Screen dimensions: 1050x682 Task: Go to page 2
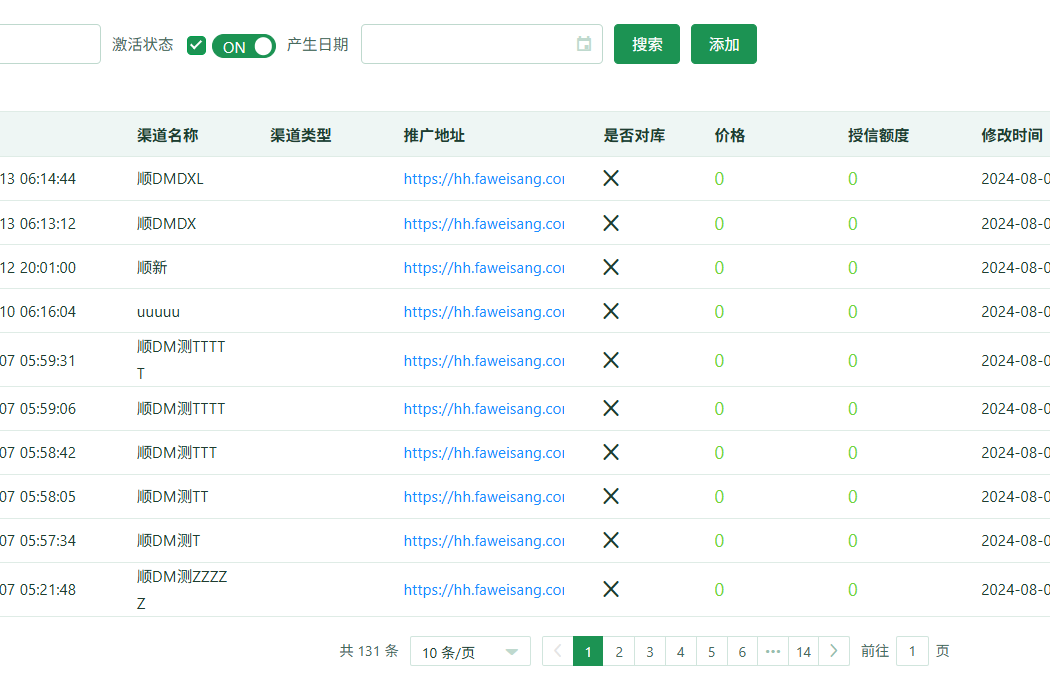point(619,651)
